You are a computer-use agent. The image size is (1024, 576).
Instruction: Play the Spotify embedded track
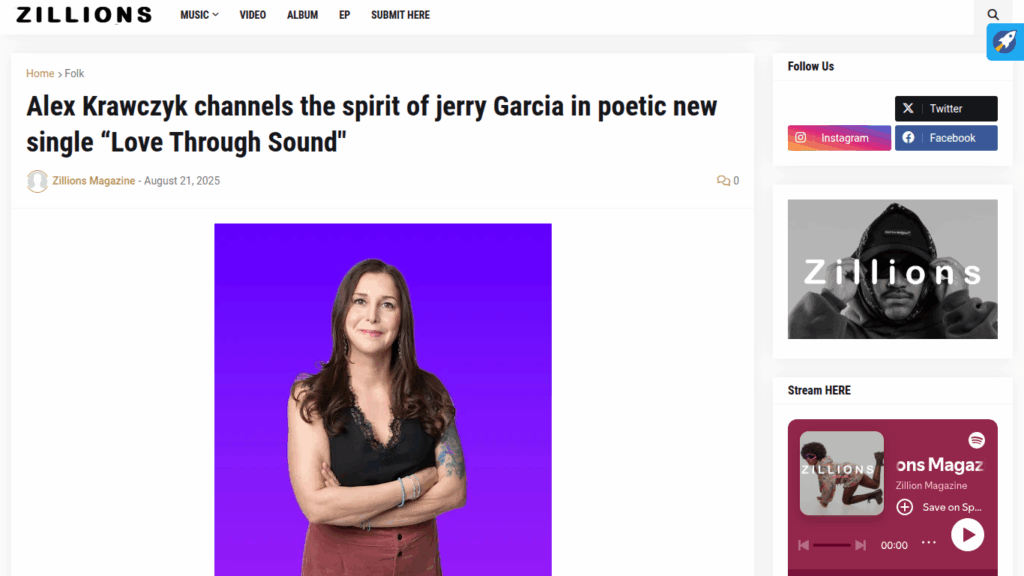coord(967,535)
